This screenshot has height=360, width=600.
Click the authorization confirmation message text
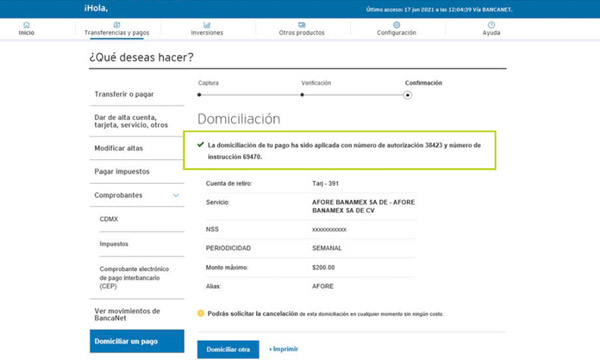[x=344, y=151]
